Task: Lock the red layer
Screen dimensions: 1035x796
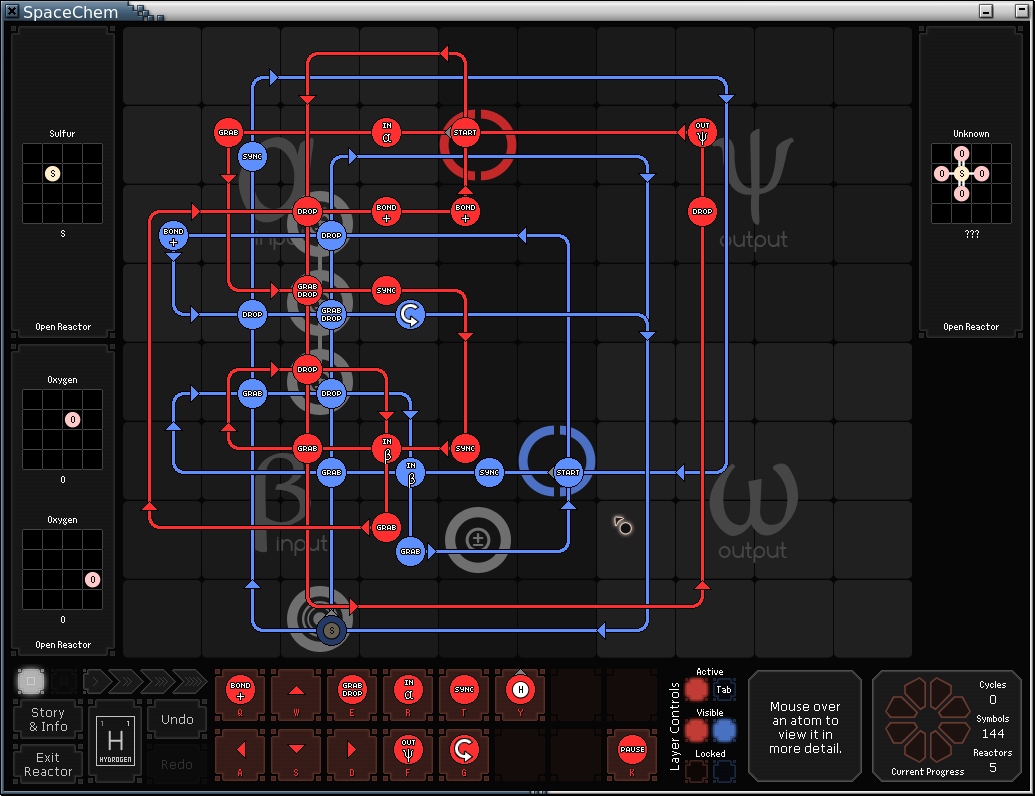Action: 696,771
